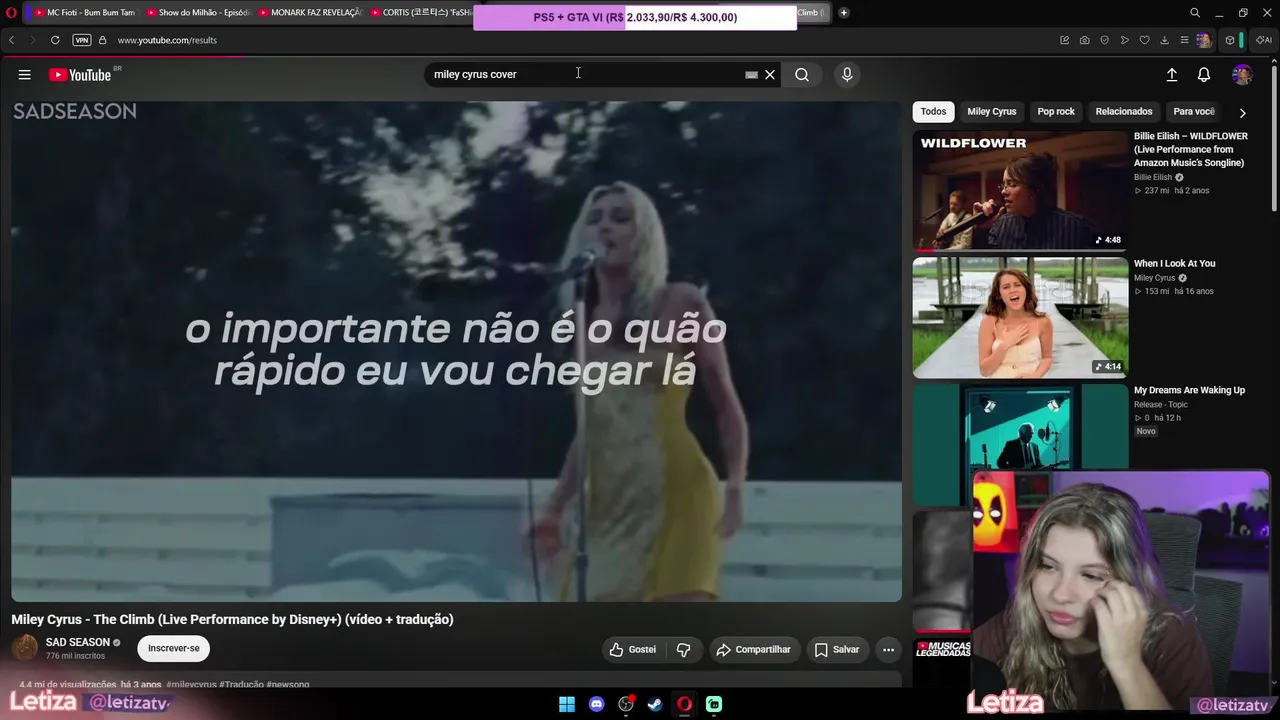Go to the YouTube home logo

(81, 75)
